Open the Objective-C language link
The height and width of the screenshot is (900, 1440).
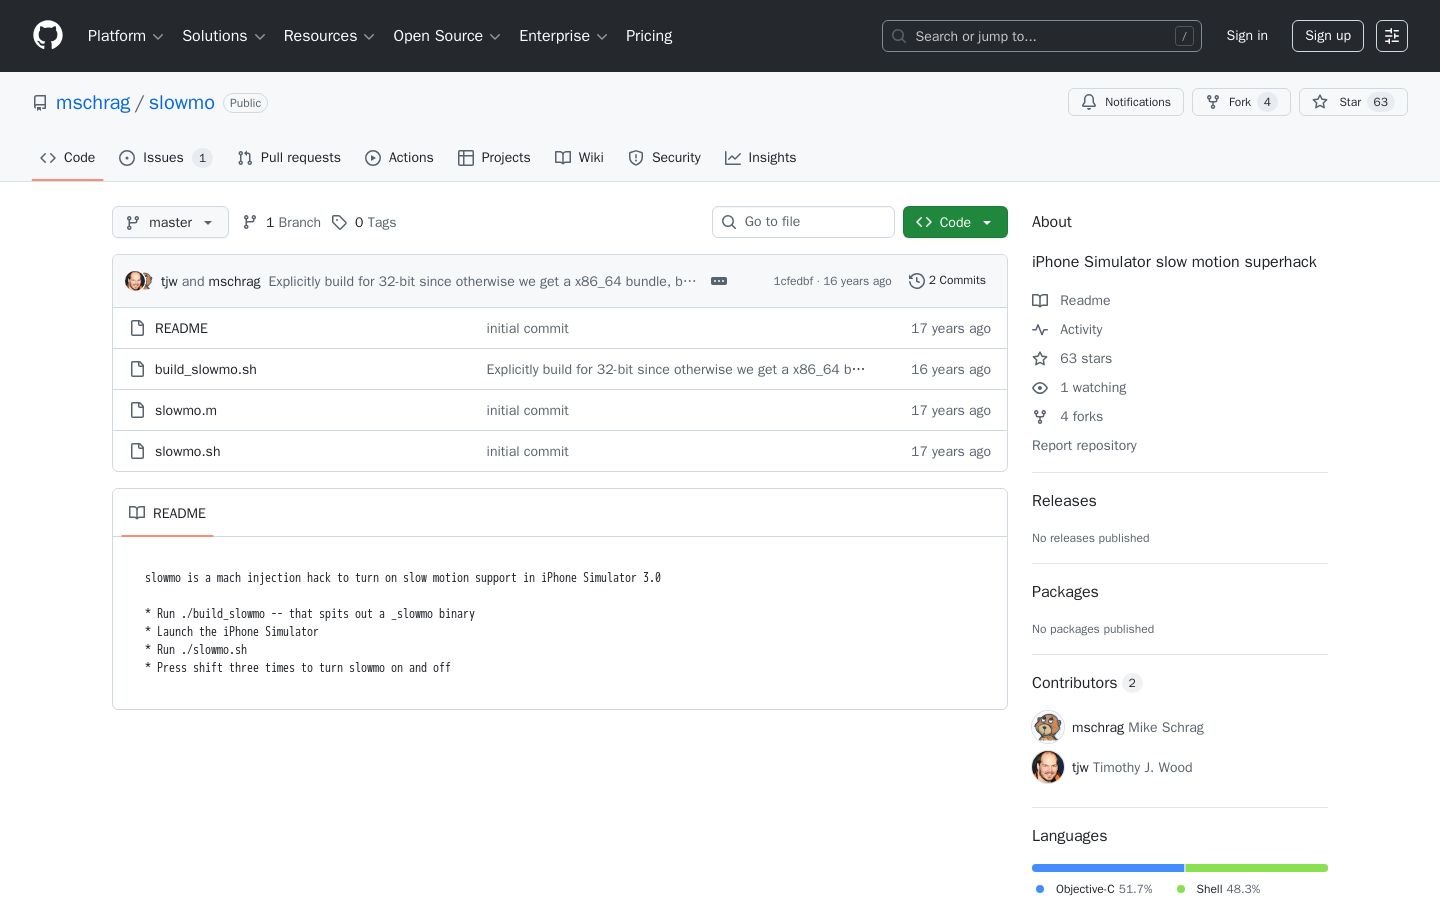[x=1094, y=889]
